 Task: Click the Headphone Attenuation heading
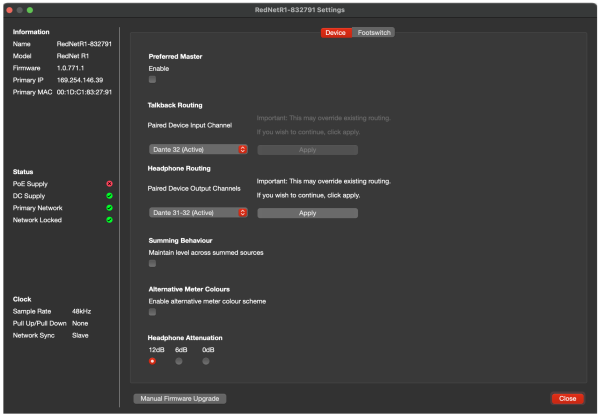(185, 338)
